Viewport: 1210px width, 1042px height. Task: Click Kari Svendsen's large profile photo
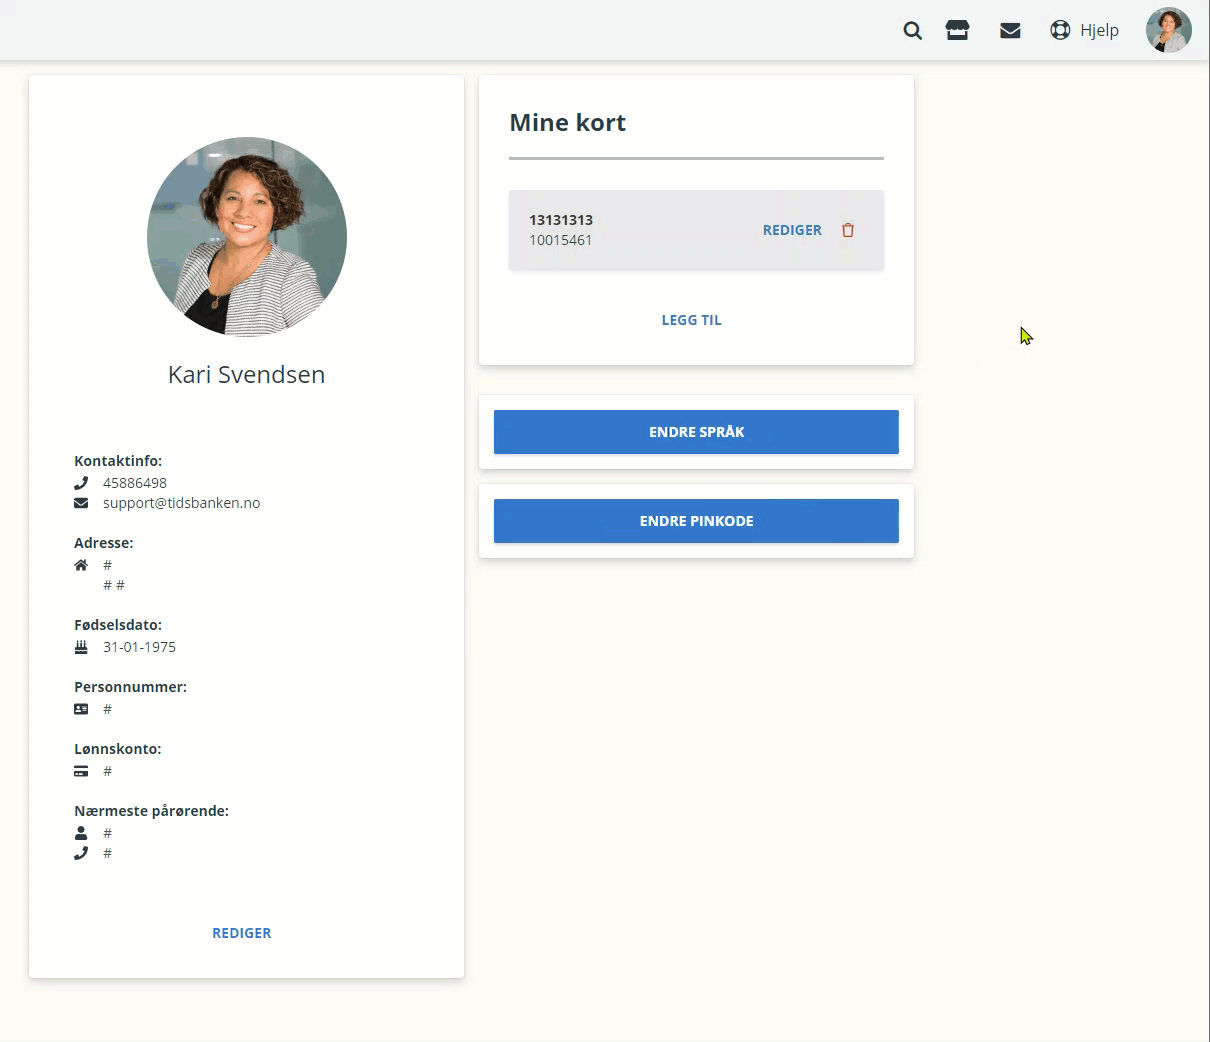(247, 237)
